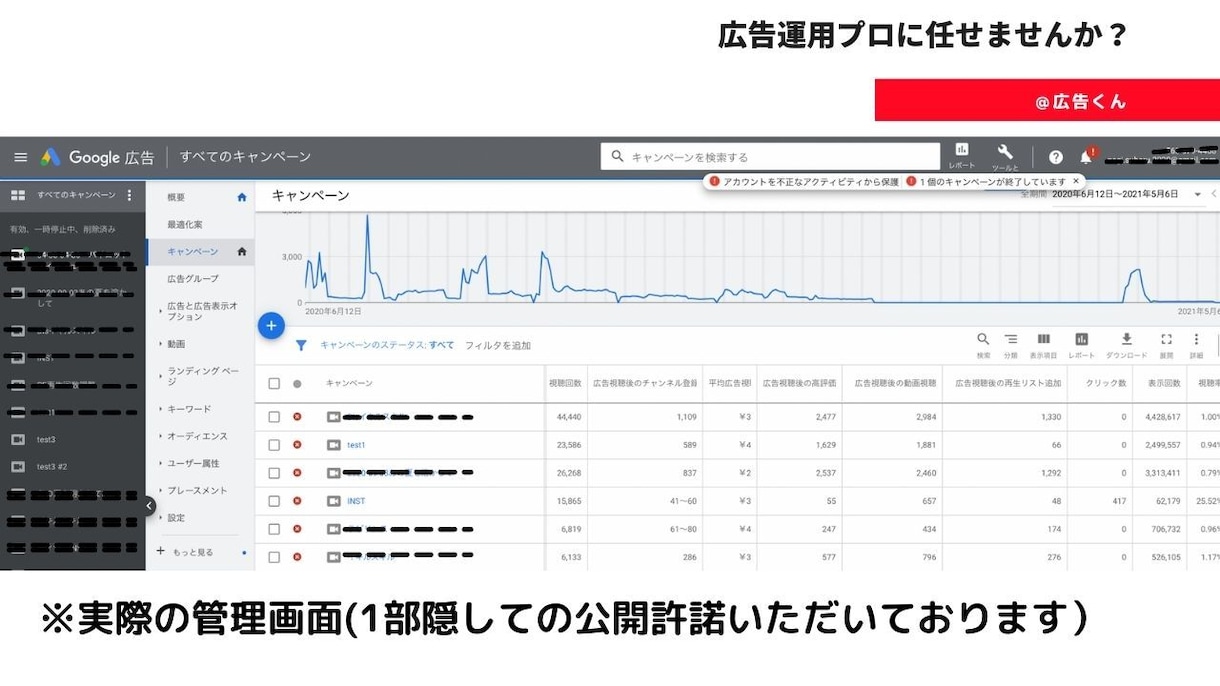
Task: Open レポート in the top header bar
Action: point(962,156)
